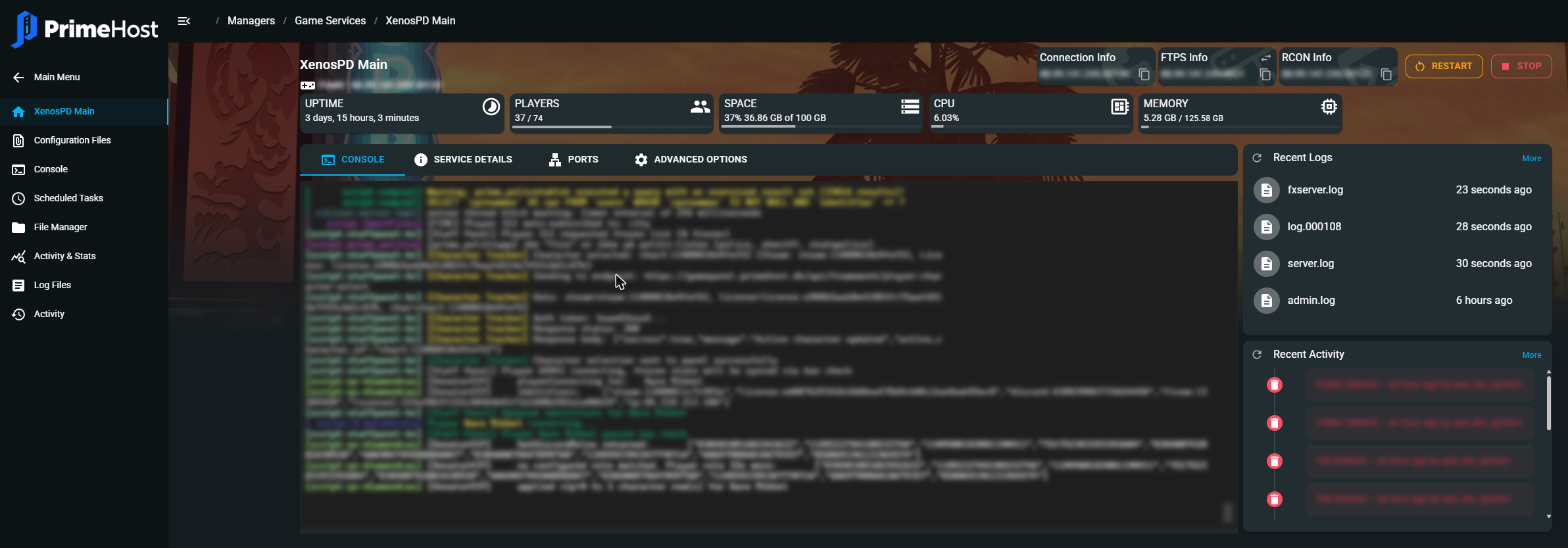Open XenosPD Main home in sidebar
Image resolution: width=1568 pixels, height=548 pixels.
[x=84, y=112]
